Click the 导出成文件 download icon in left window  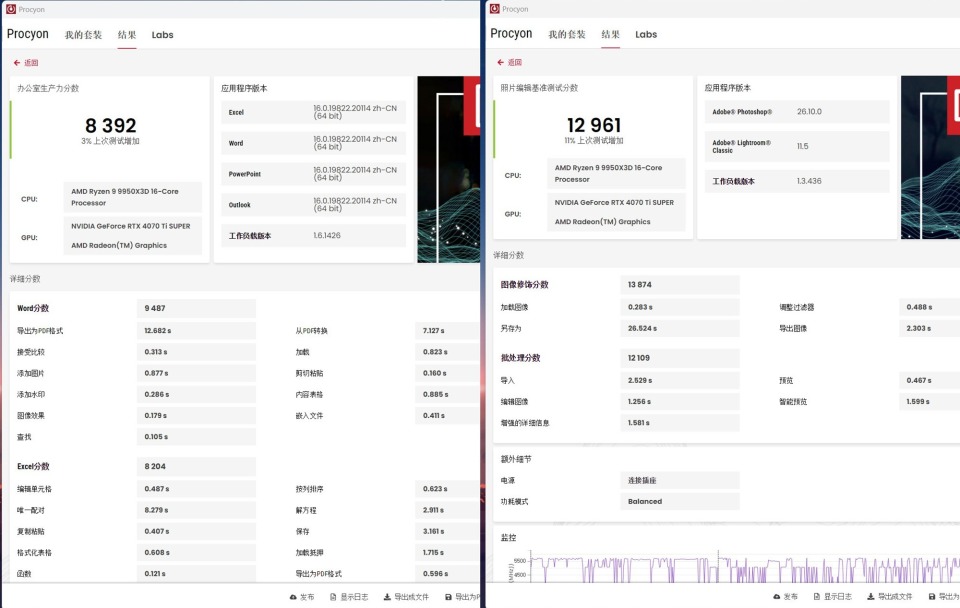387,597
